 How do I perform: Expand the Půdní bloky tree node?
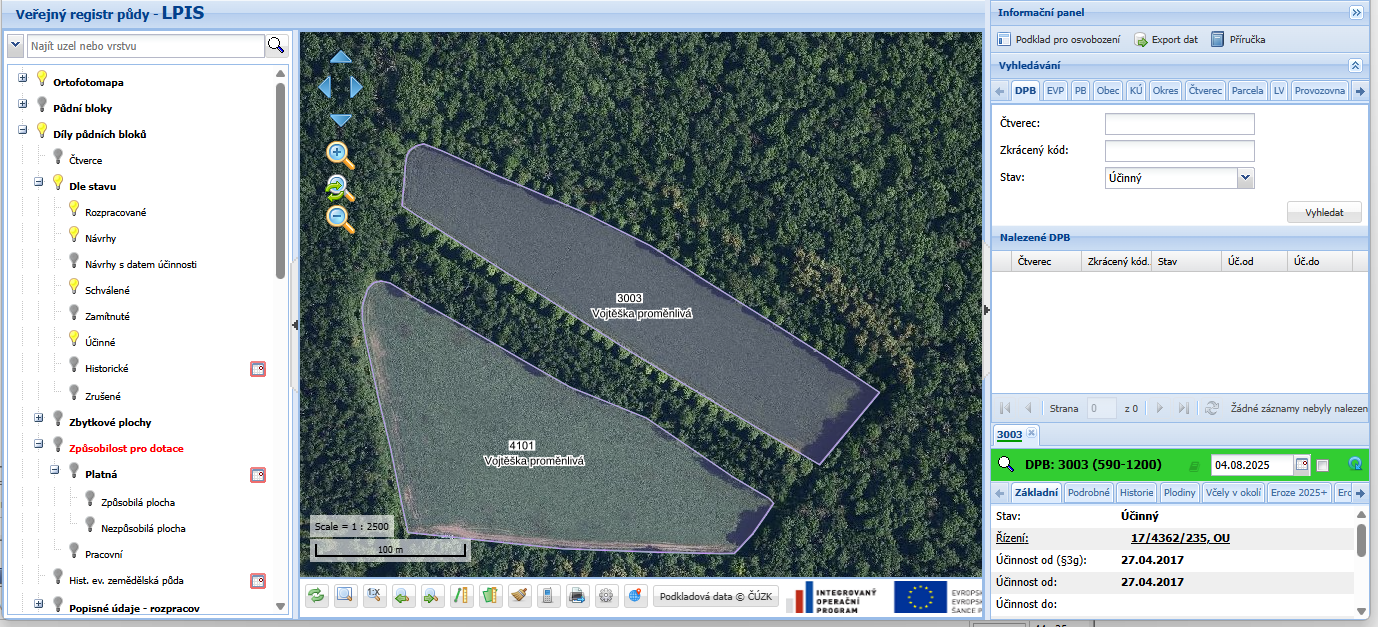(23, 108)
